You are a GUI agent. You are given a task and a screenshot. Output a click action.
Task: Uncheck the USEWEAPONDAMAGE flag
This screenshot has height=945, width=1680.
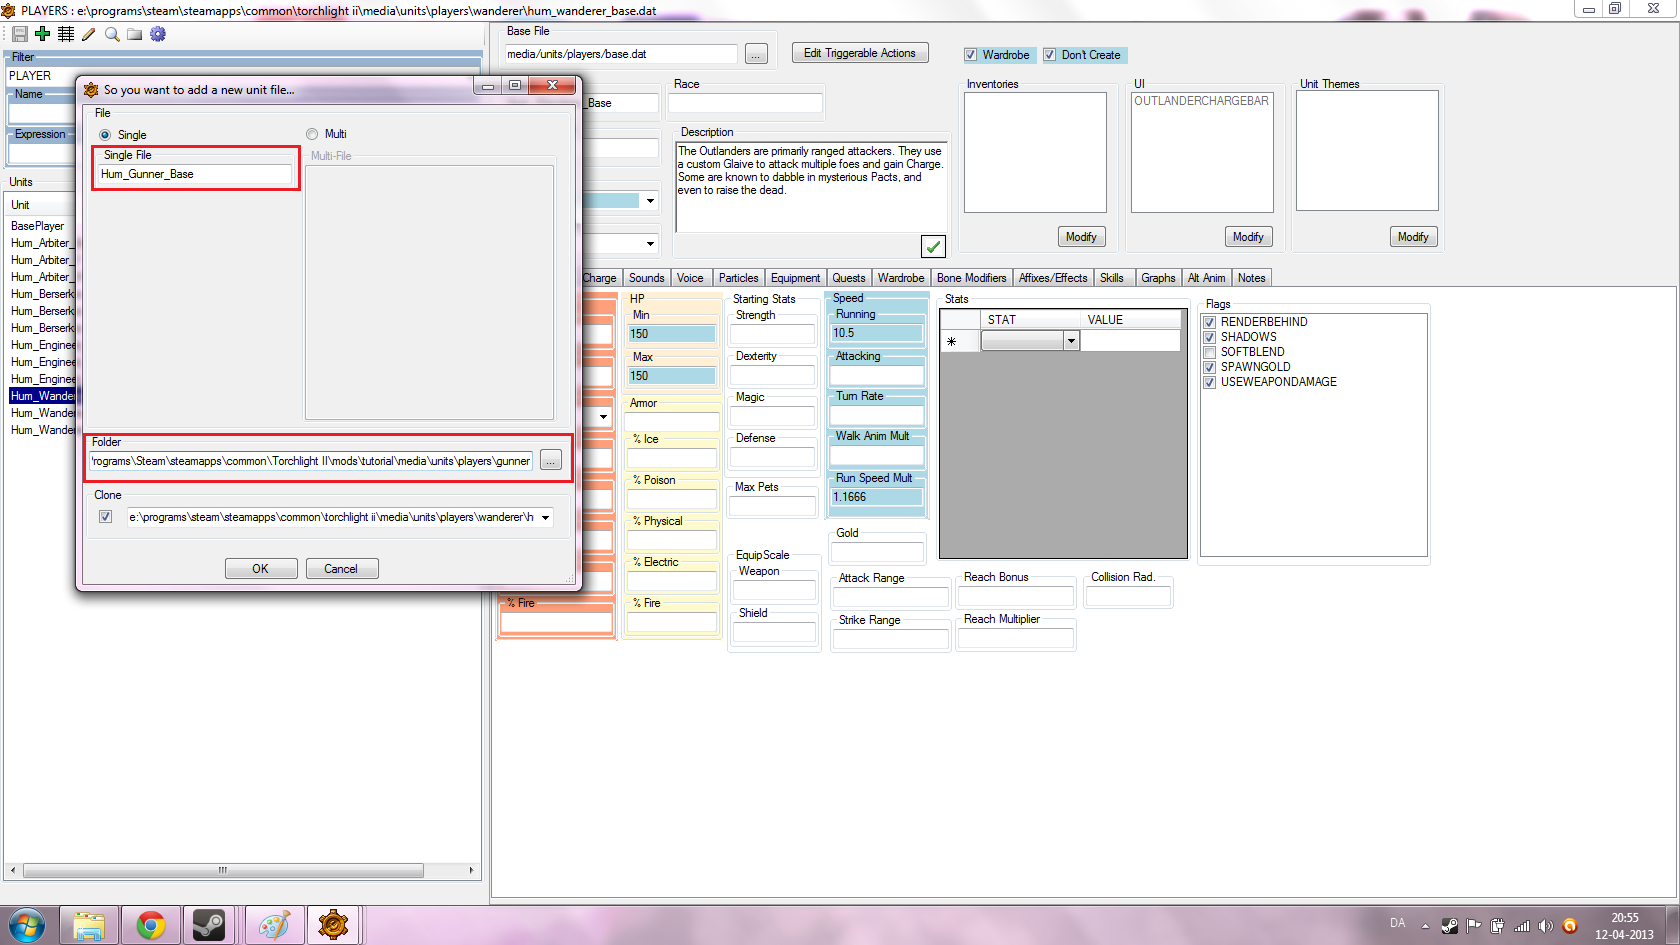pos(1210,382)
